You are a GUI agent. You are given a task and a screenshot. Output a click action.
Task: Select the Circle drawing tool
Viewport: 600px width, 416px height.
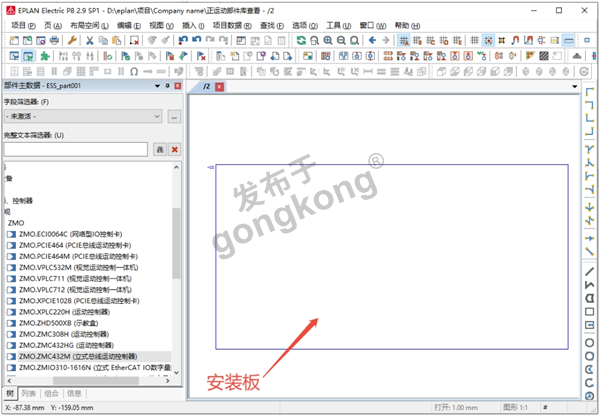click(x=589, y=343)
